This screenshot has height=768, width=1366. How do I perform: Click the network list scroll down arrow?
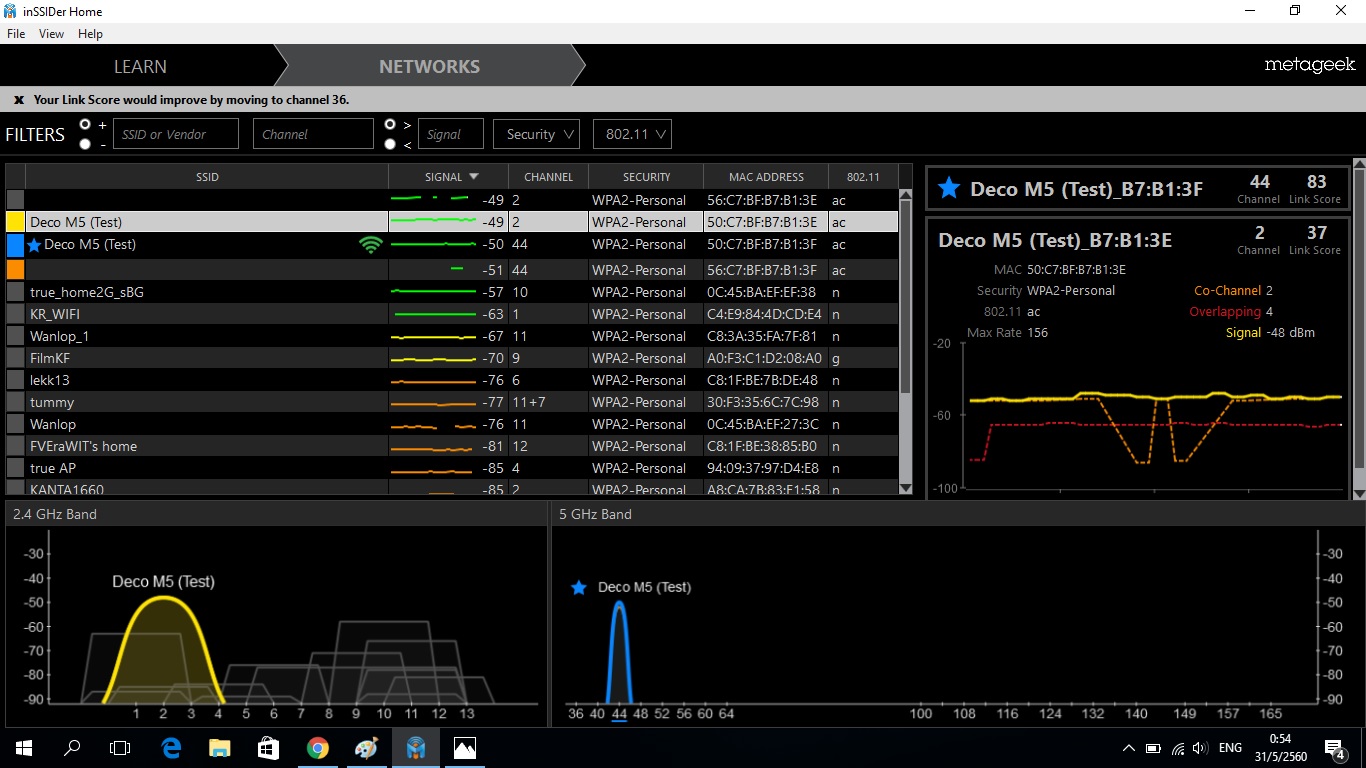pyautogui.click(x=906, y=488)
